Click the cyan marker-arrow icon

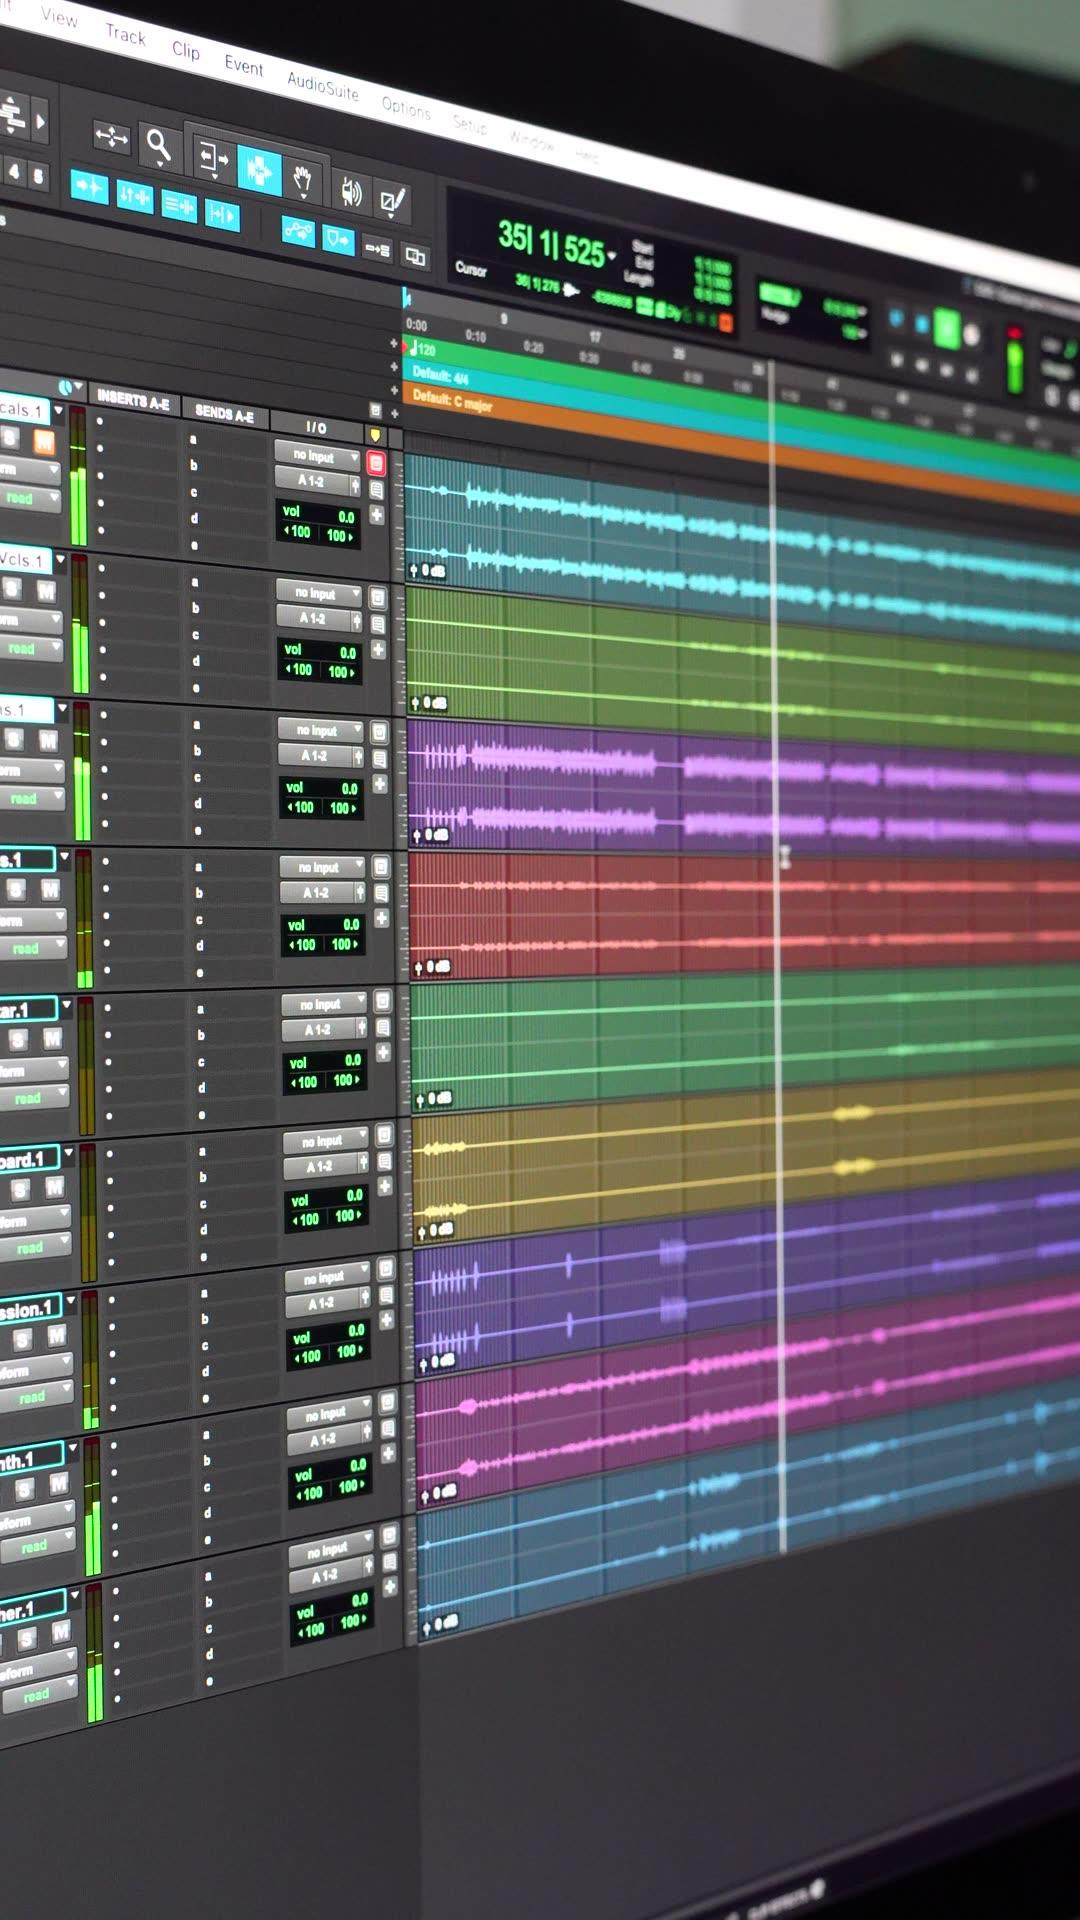coord(338,240)
